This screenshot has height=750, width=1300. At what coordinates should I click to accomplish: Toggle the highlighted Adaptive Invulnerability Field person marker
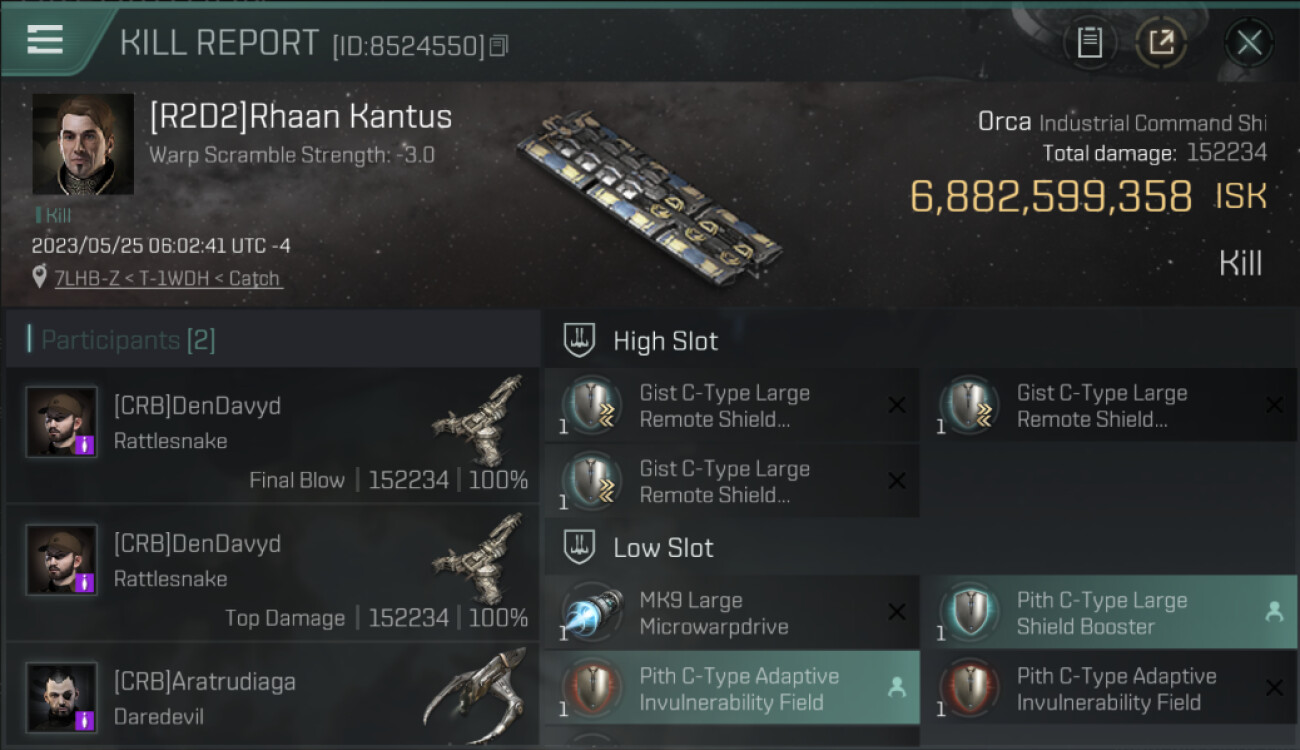897,688
